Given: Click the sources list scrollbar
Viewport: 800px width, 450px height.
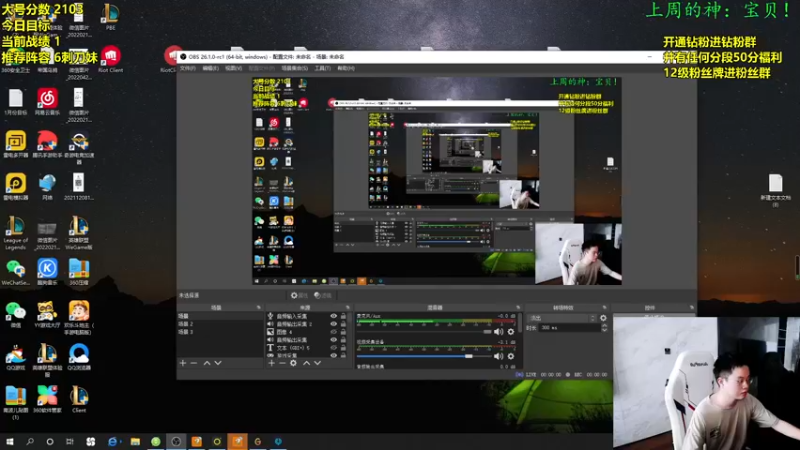Looking at the screenshot, I should [x=351, y=335].
